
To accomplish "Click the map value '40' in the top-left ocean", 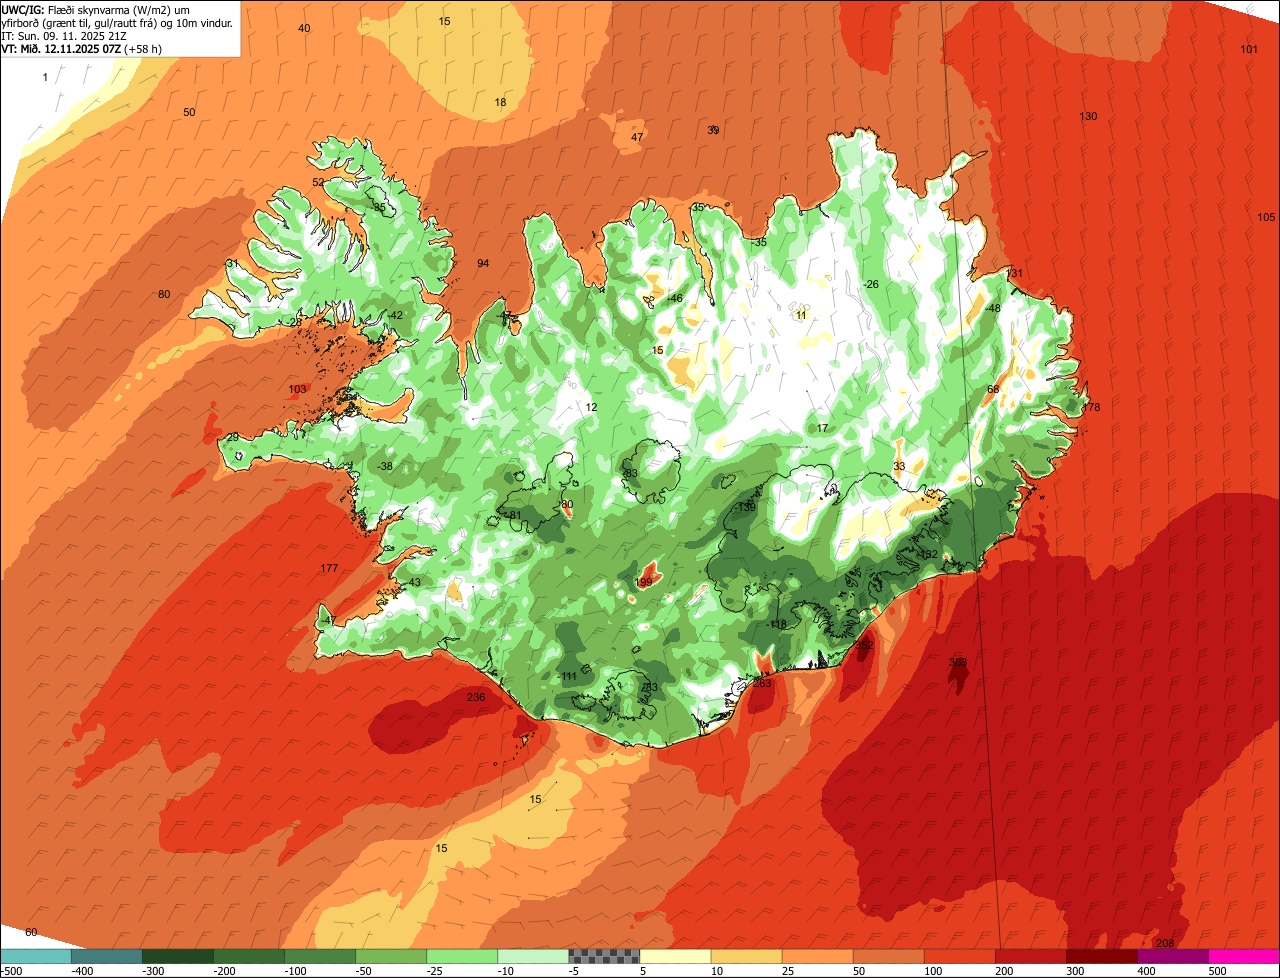I will point(304,28).
